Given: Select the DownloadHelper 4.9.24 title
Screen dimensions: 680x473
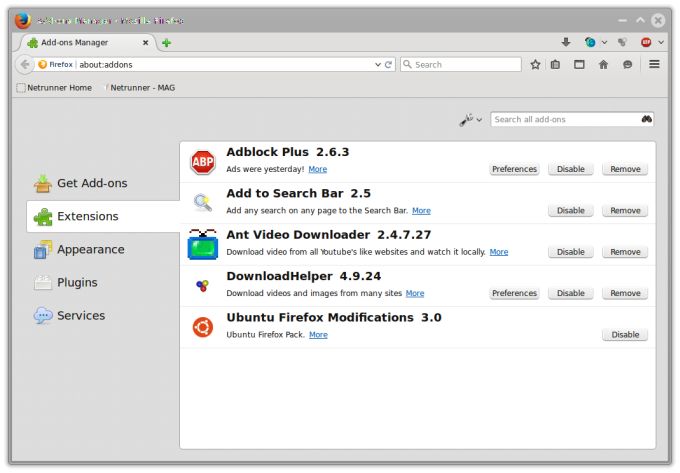Looking at the screenshot, I should click(304, 276).
